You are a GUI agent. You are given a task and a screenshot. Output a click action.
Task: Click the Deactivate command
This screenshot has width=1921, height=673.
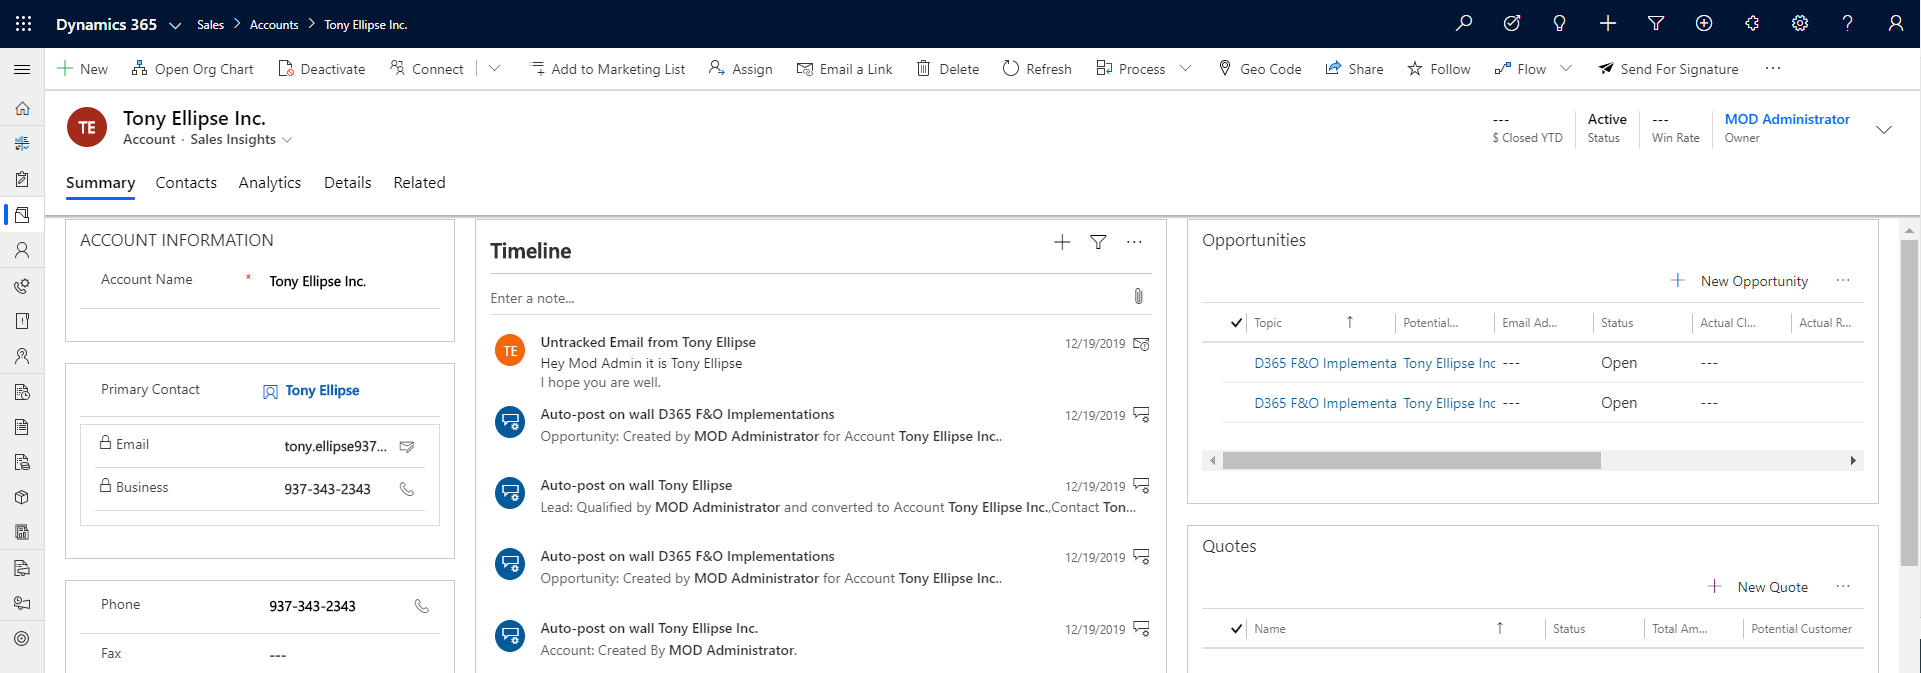click(x=321, y=69)
